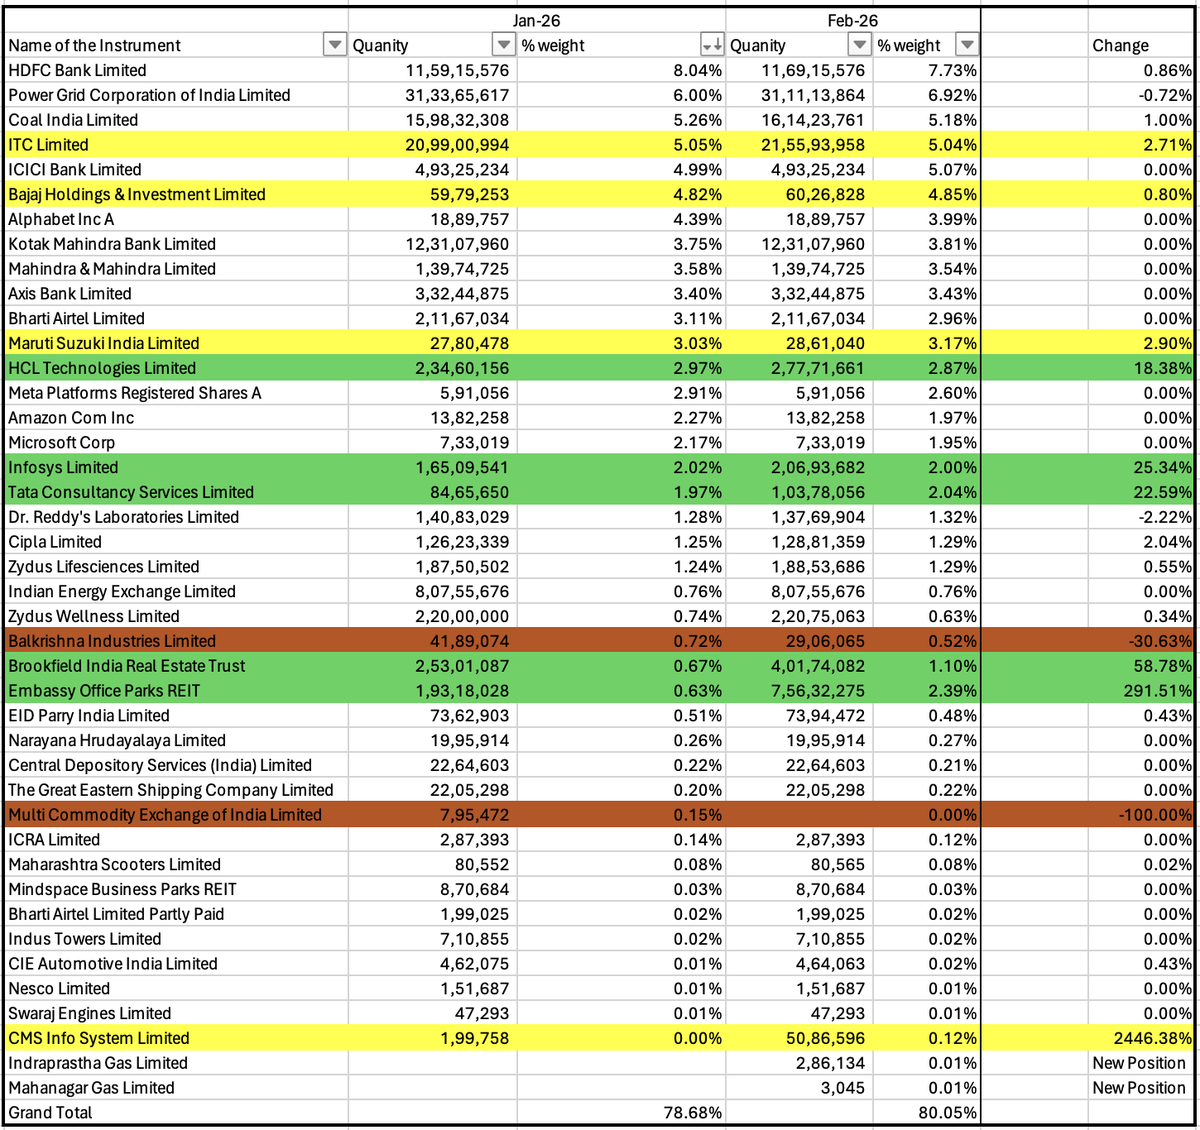1200x1130 pixels.
Task: Select the HDFC Bank Limited cell
Action: [176, 70]
